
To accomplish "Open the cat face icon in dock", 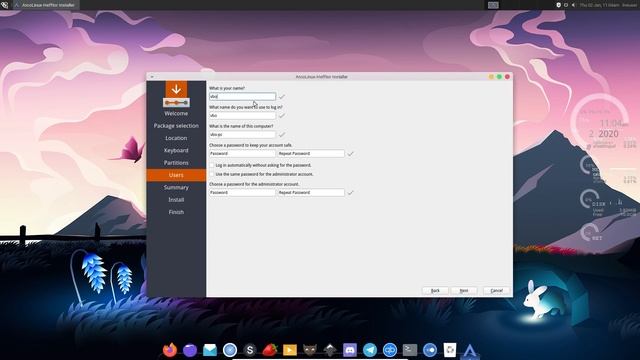I will coord(310,350).
